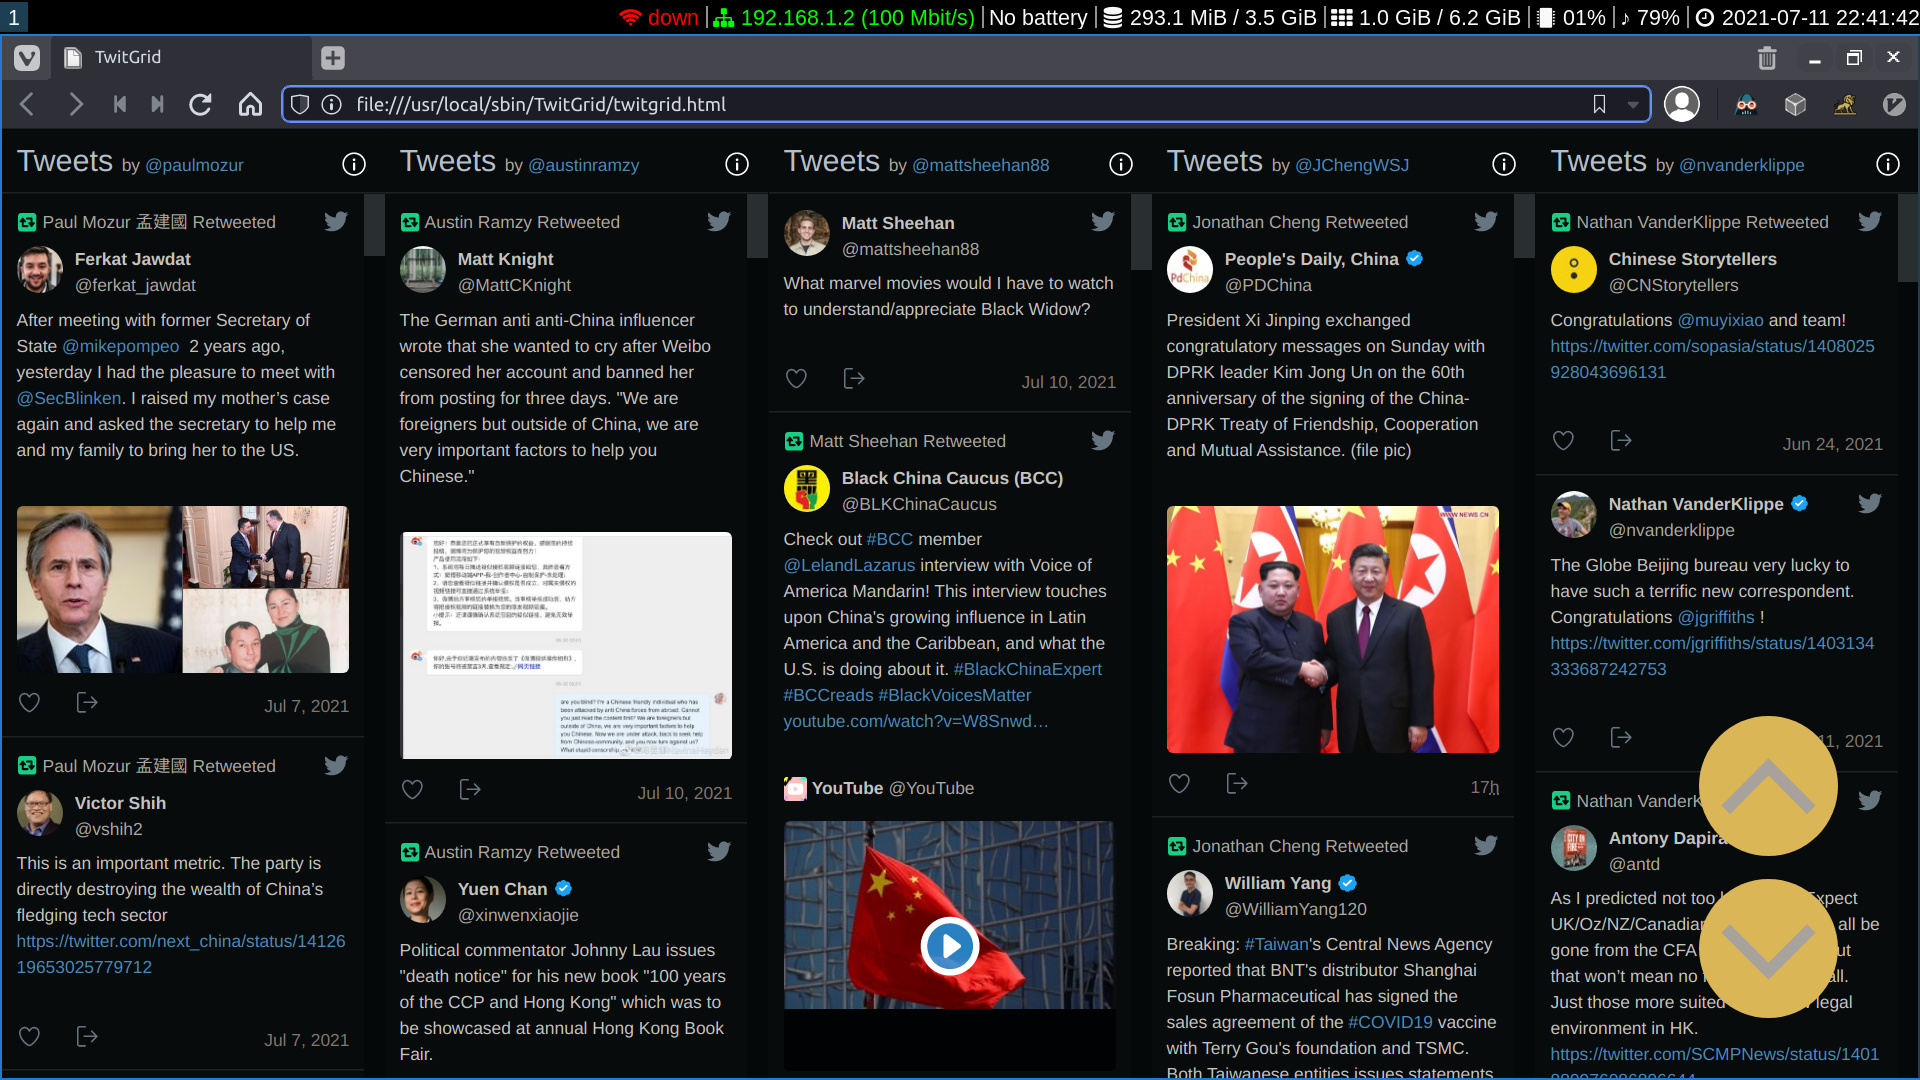The image size is (1920, 1080).
Task: View the Weibo screenshot image
Action: click(x=567, y=645)
